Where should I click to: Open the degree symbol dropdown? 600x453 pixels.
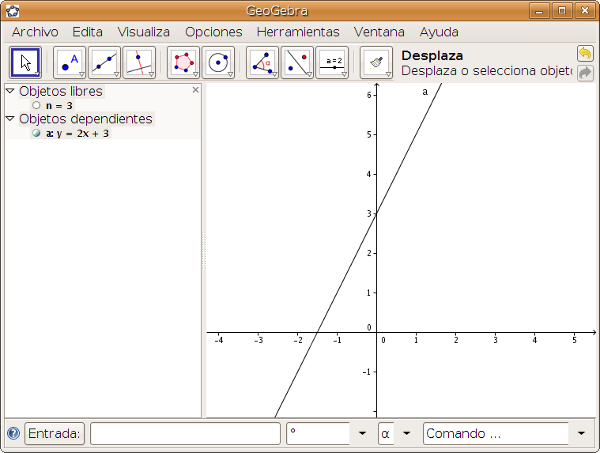click(362, 434)
